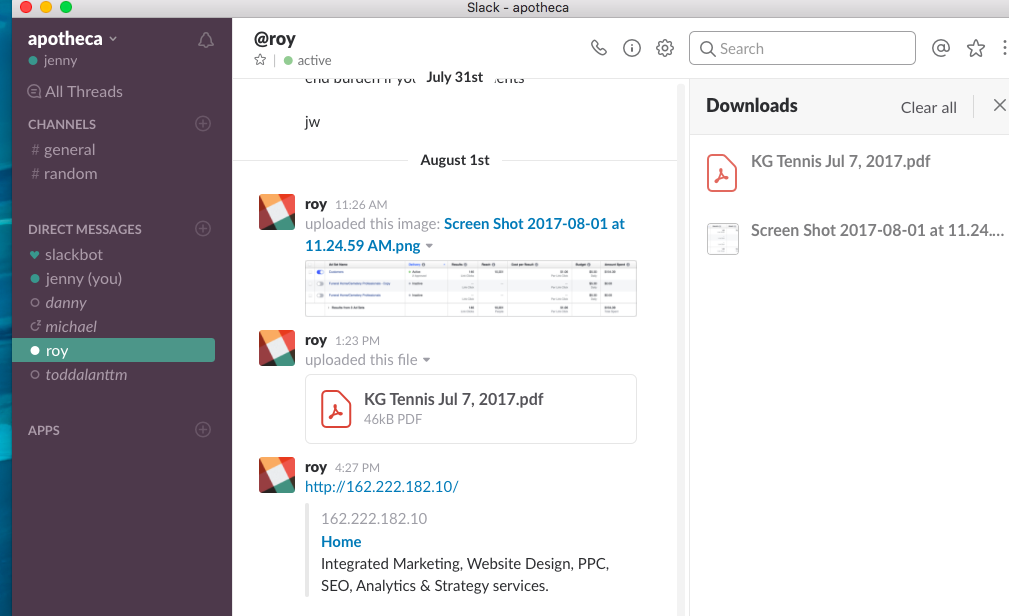Click roy's name on 11:26 AM message
Image resolution: width=1009 pixels, height=616 pixels.
click(x=316, y=204)
